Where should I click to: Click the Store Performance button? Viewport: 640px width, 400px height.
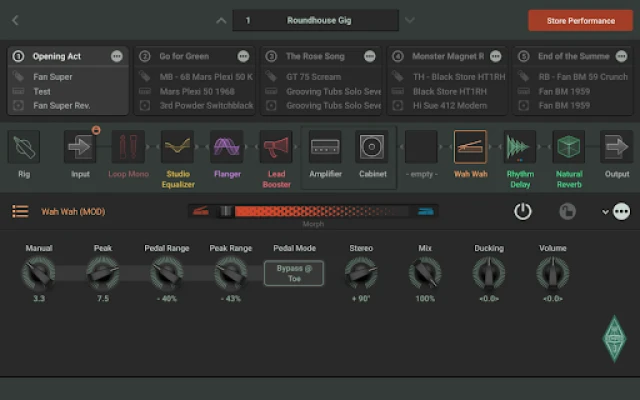pyautogui.click(x=580, y=20)
